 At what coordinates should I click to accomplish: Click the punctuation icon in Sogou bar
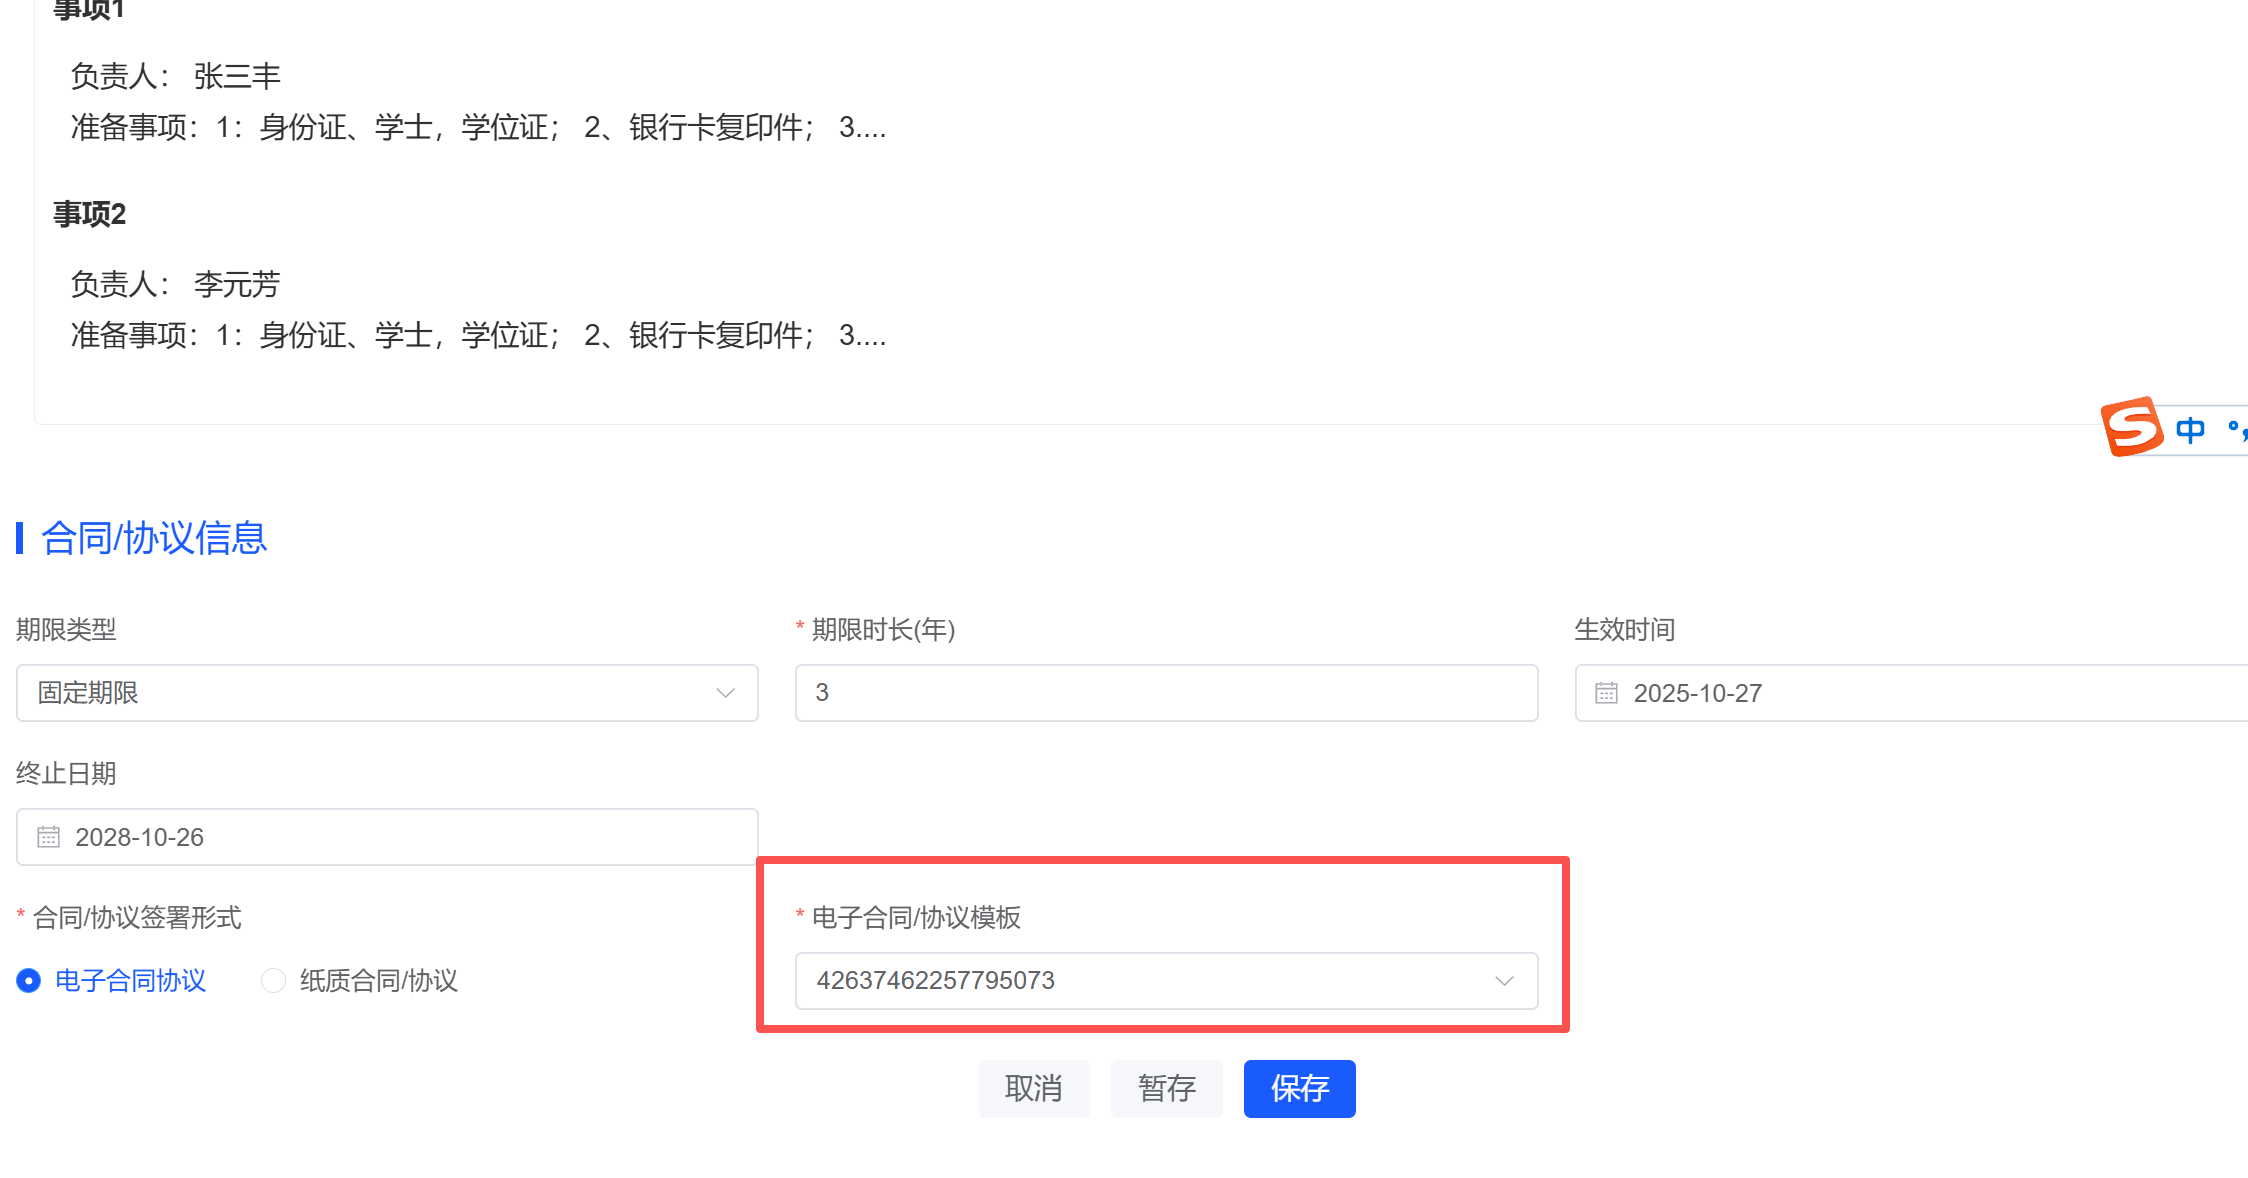(x=2236, y=430)
